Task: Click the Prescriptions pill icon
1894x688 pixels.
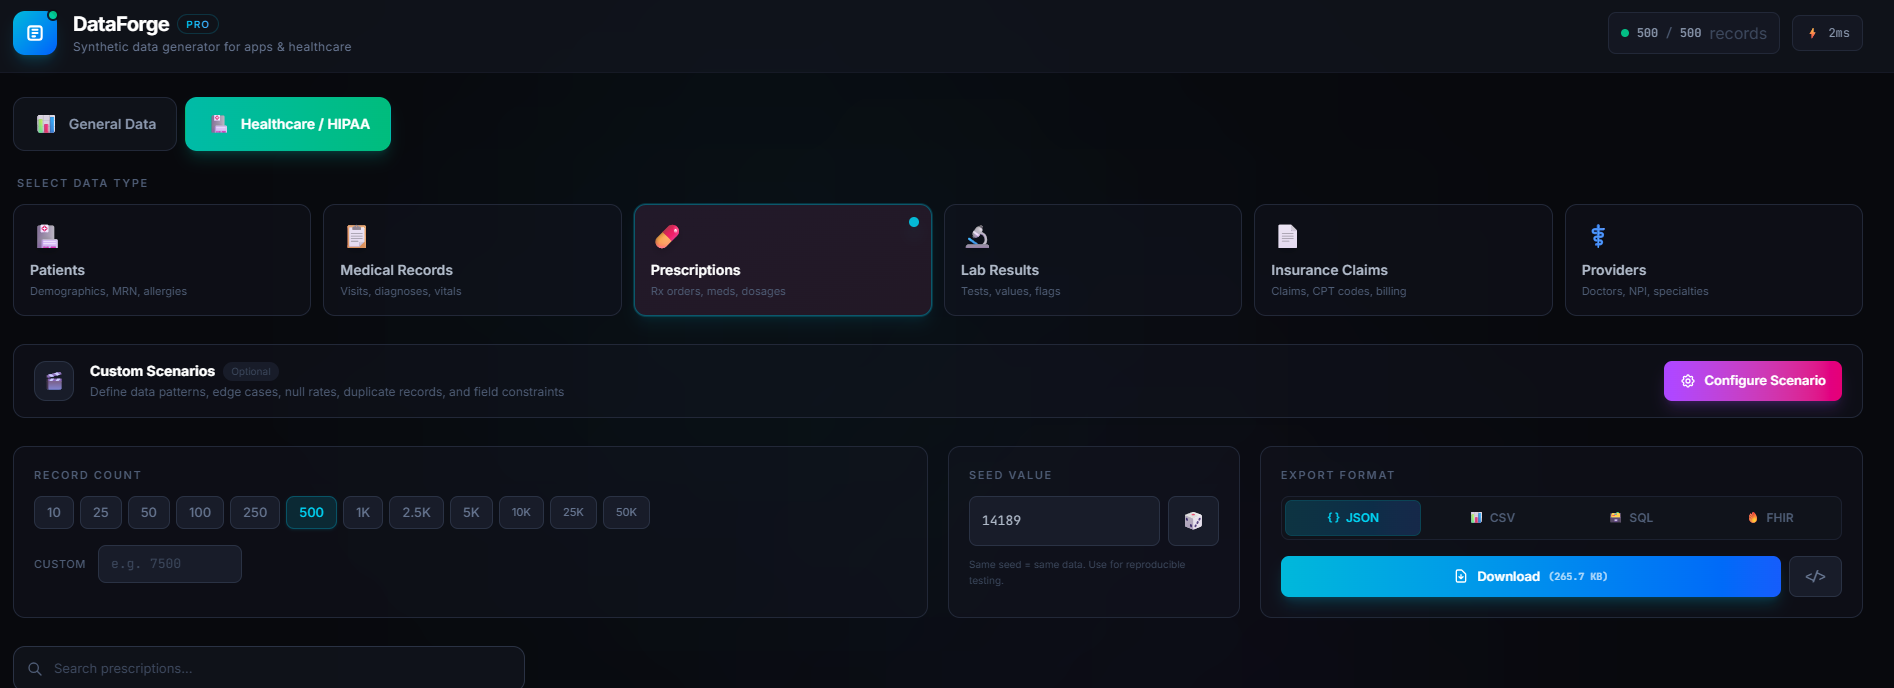Action: tap(667, 236)
